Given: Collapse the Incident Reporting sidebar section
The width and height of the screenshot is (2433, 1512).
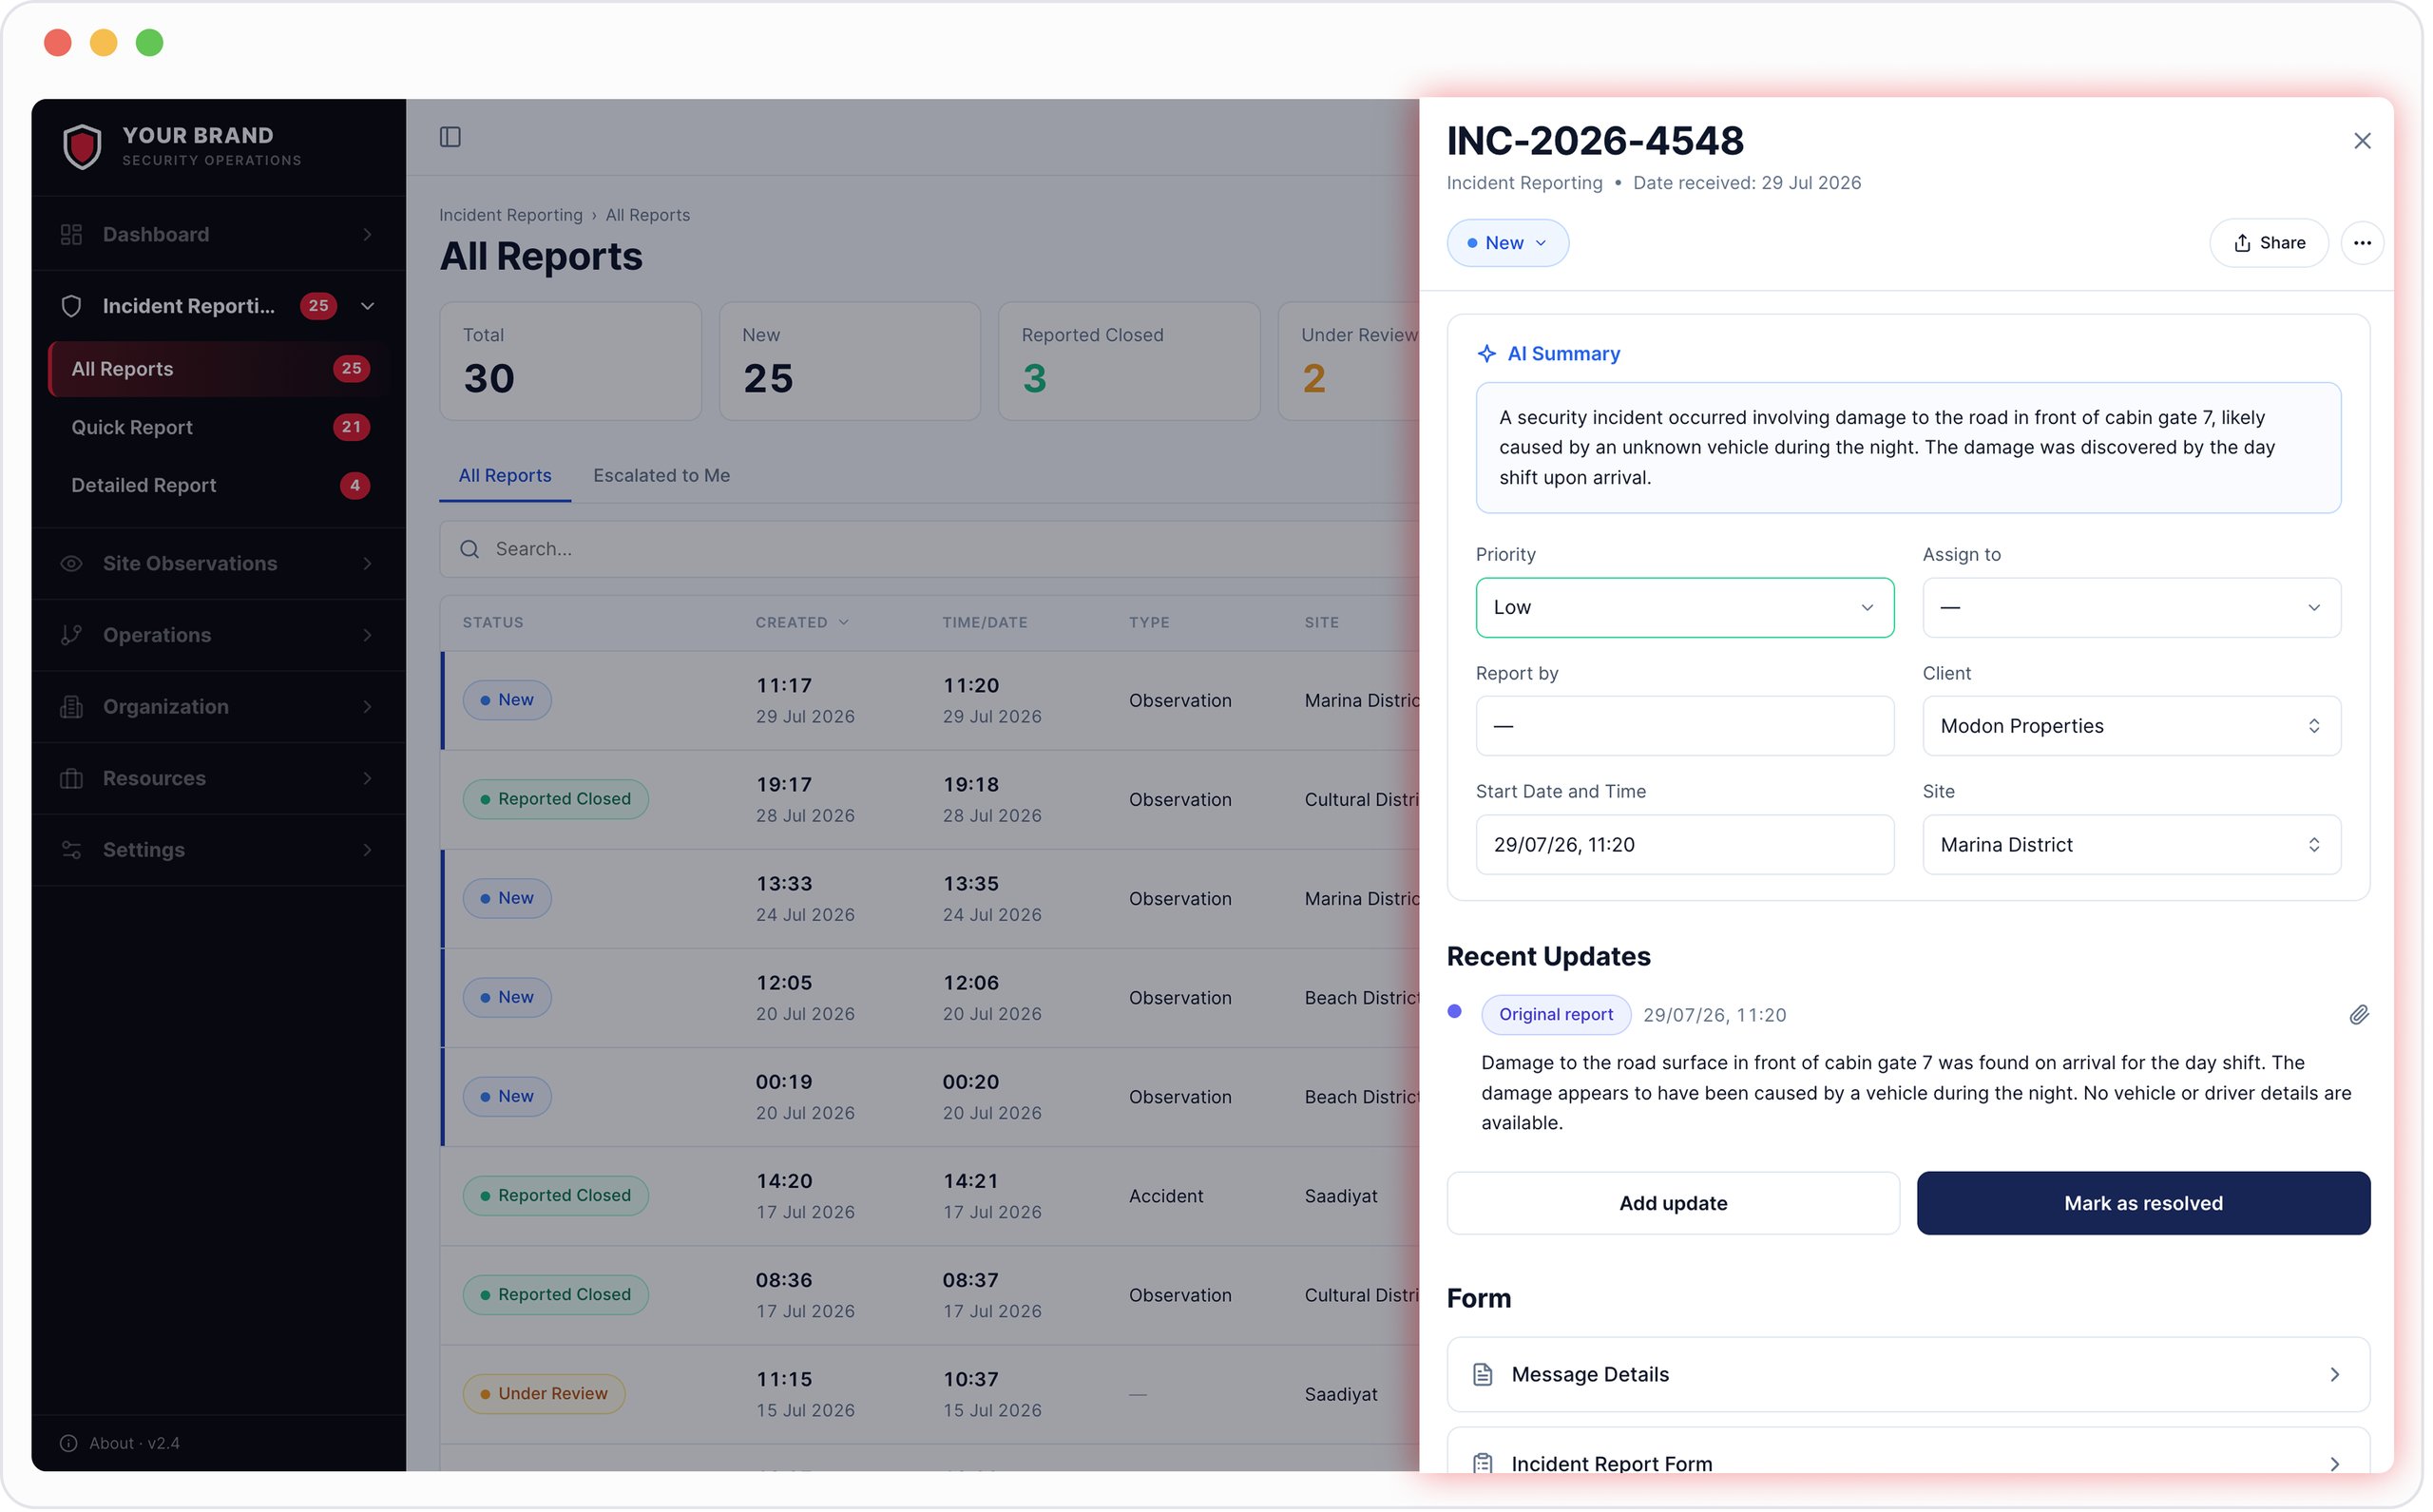Looking at the screenshot, I should [x=367, y=306].
